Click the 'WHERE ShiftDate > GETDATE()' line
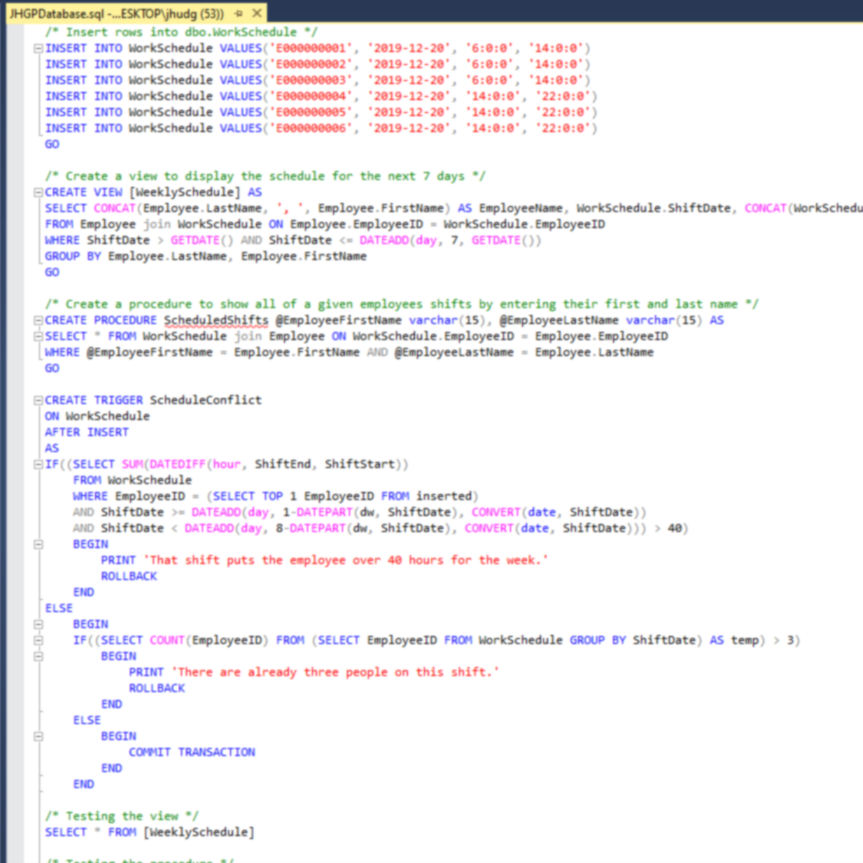This screenshot has height=863, width=863. pos(293,240)
